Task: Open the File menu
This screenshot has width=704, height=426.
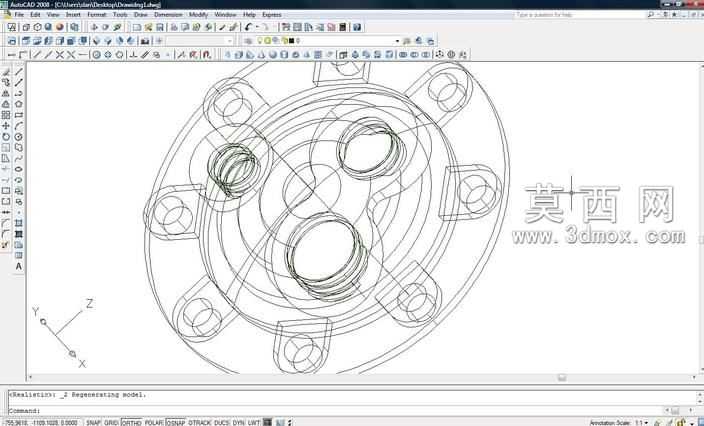Action: [x=19, y=15]
